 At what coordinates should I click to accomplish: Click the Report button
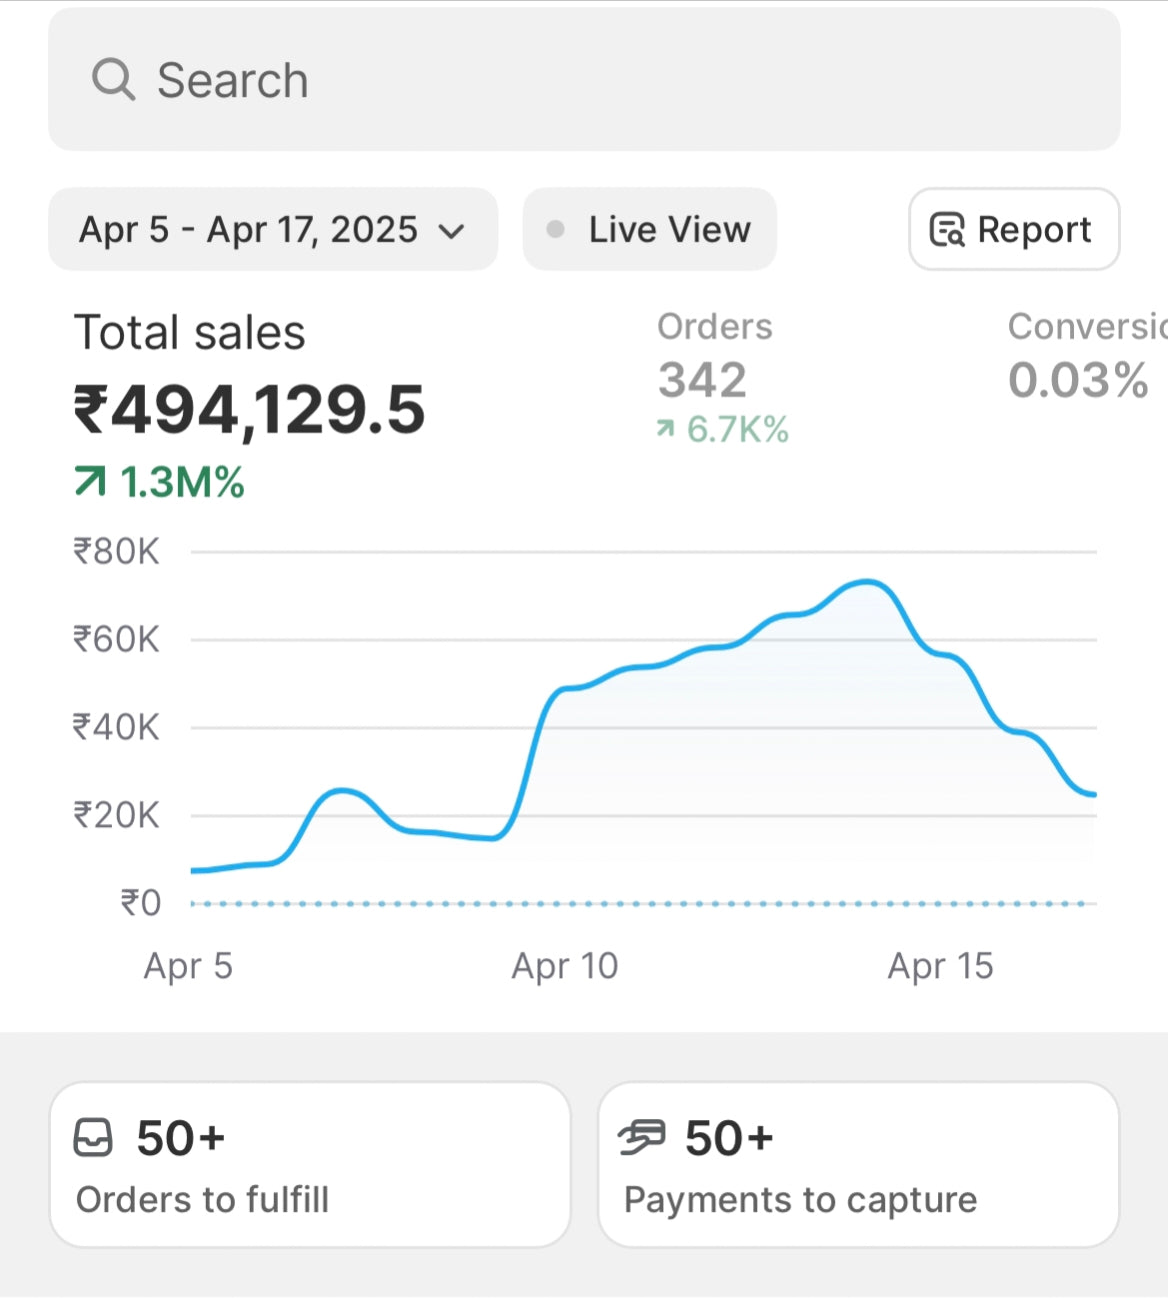(x=1013, y=229)
